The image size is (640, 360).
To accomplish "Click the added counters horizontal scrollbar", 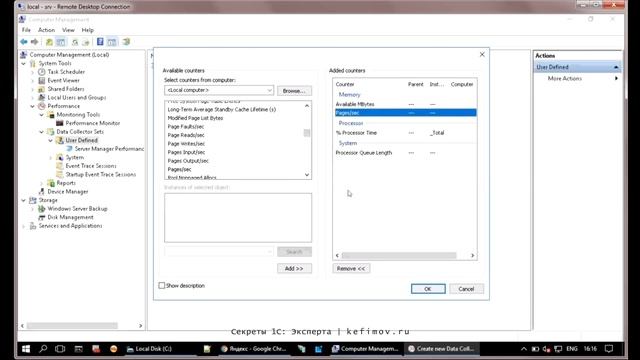I will (399, 256).
